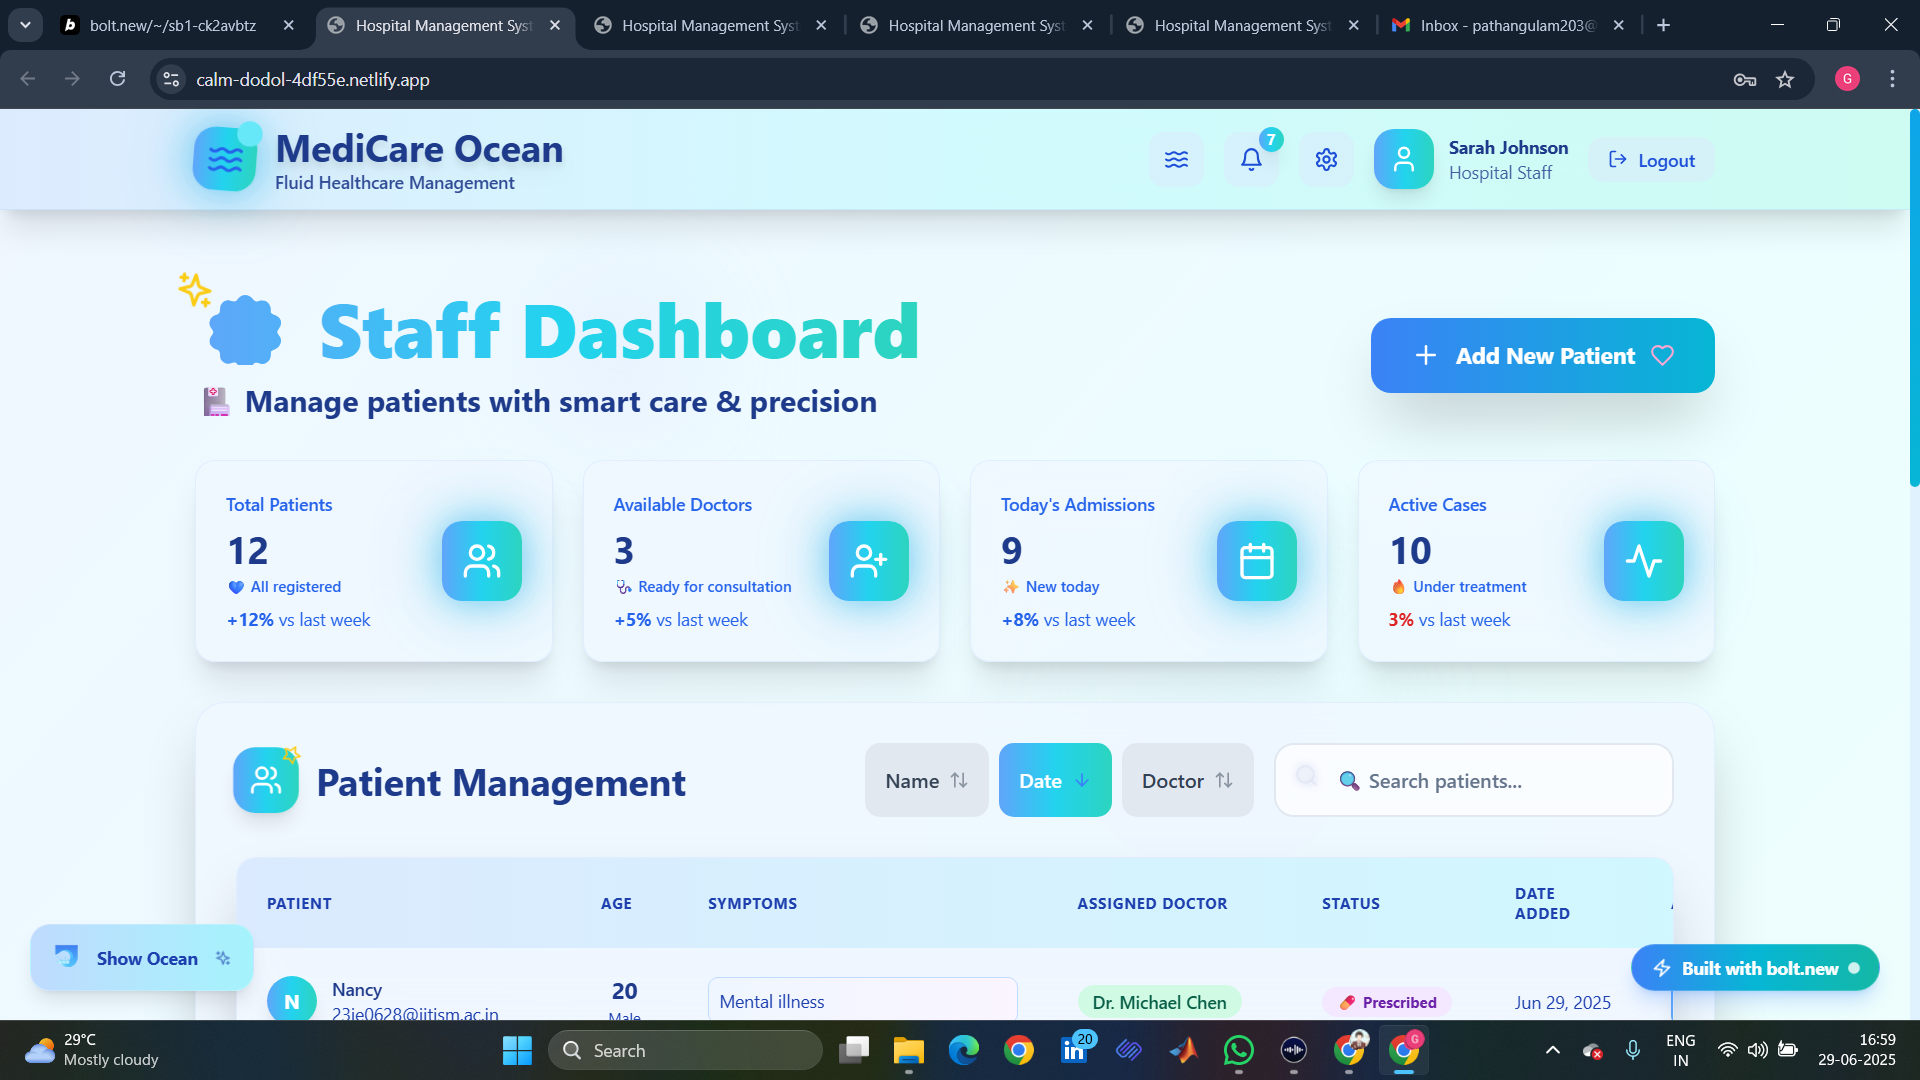Toggle the Date sort button

pos(1054,780)
